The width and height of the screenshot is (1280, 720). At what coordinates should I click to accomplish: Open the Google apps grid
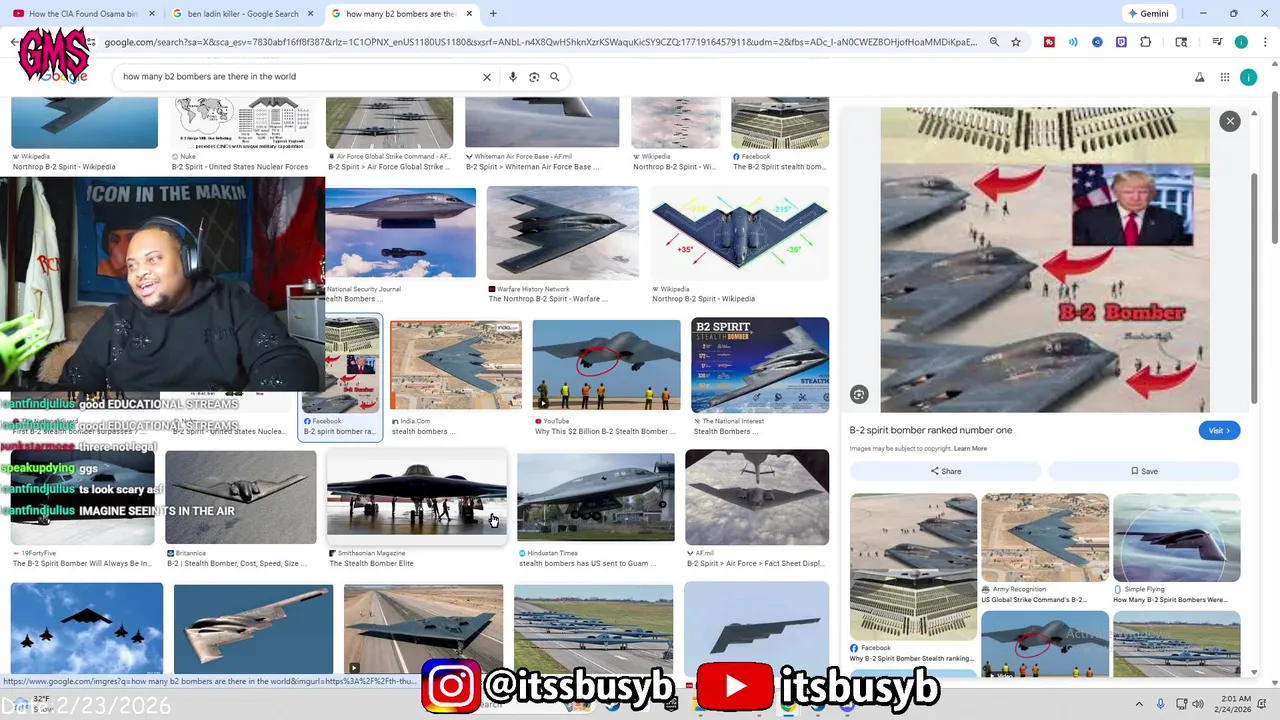pos(1225,77)
